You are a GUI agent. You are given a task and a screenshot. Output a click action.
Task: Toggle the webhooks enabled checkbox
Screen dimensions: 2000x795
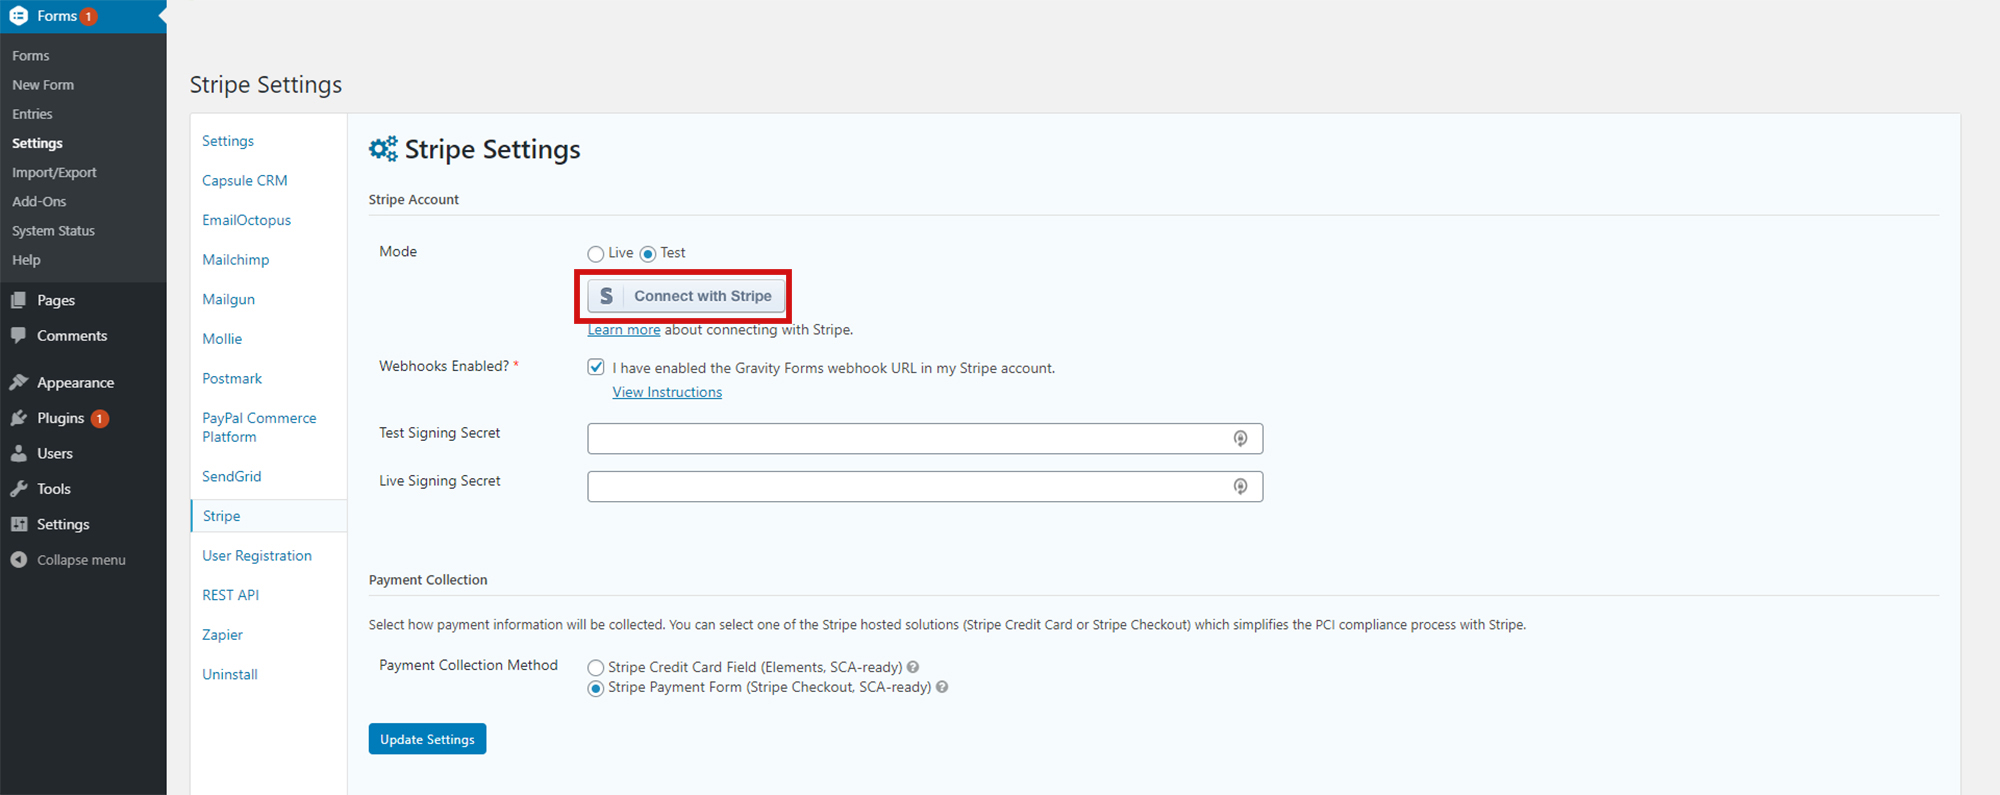(x=596, y=367)
